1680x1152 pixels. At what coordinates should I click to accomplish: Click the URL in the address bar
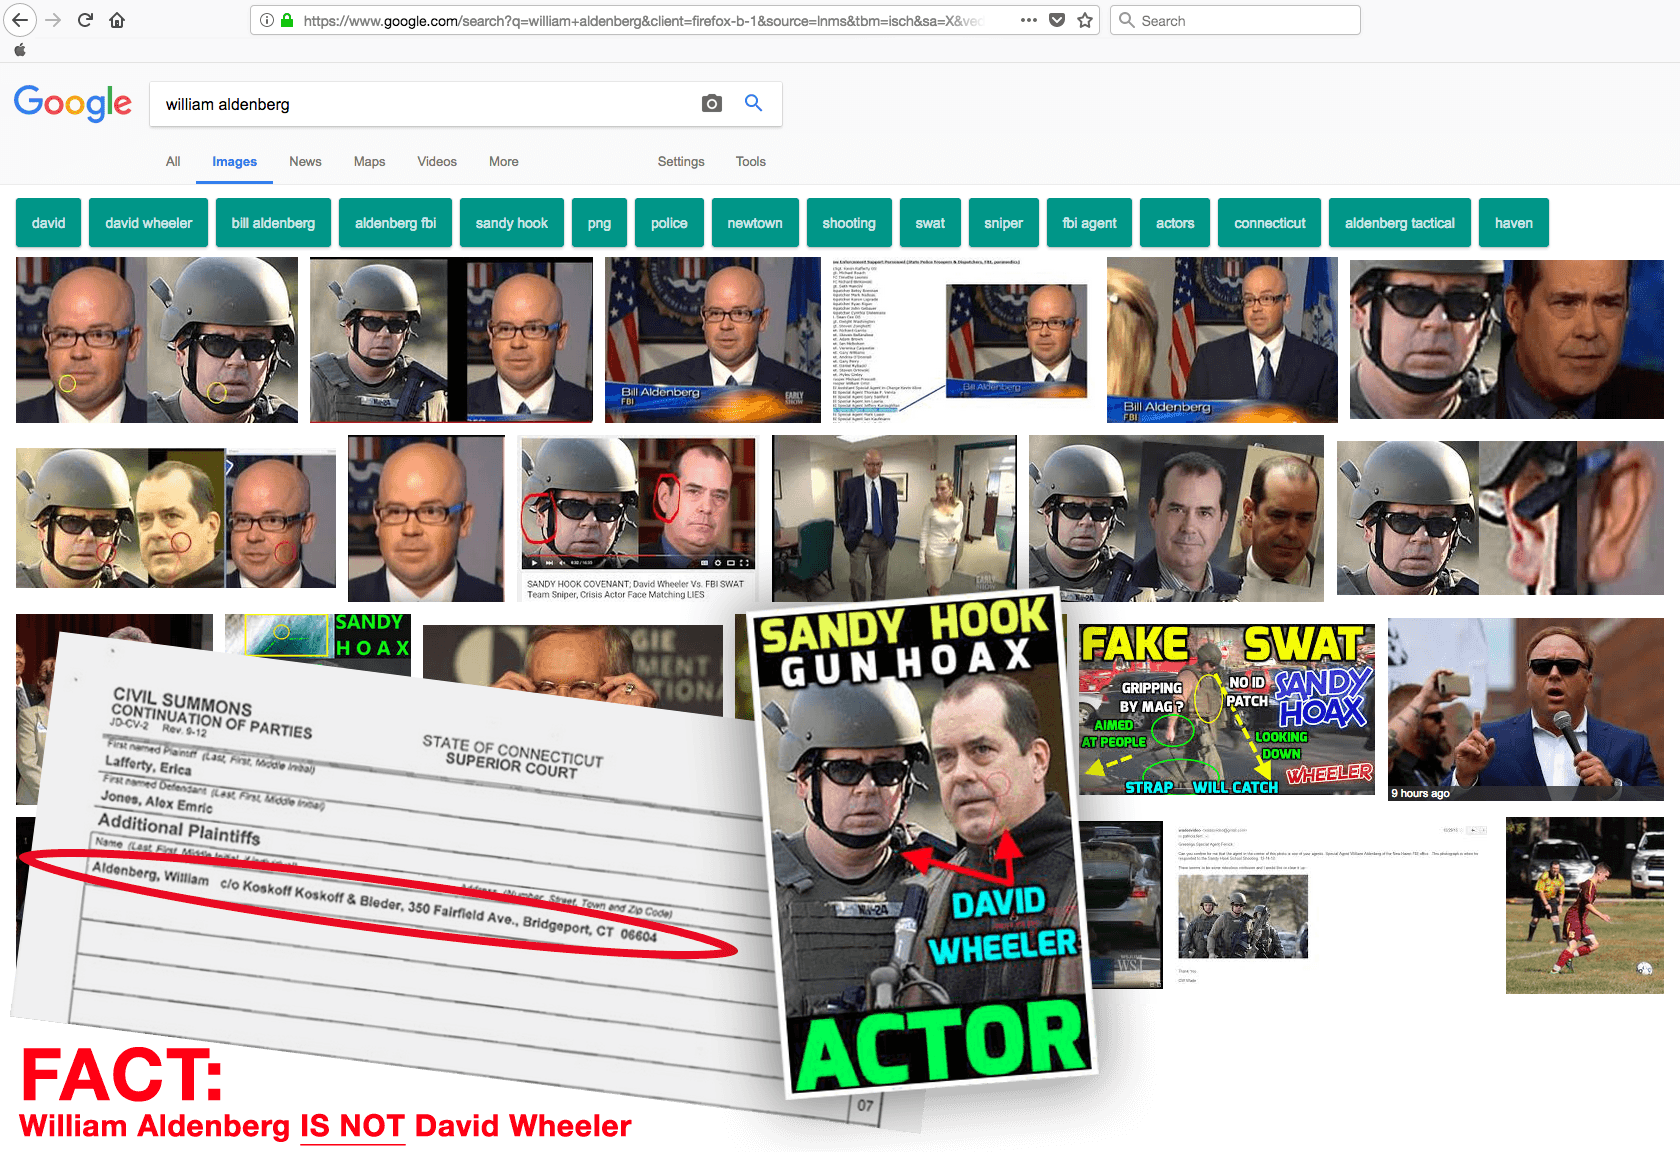(x=644, y=20)
